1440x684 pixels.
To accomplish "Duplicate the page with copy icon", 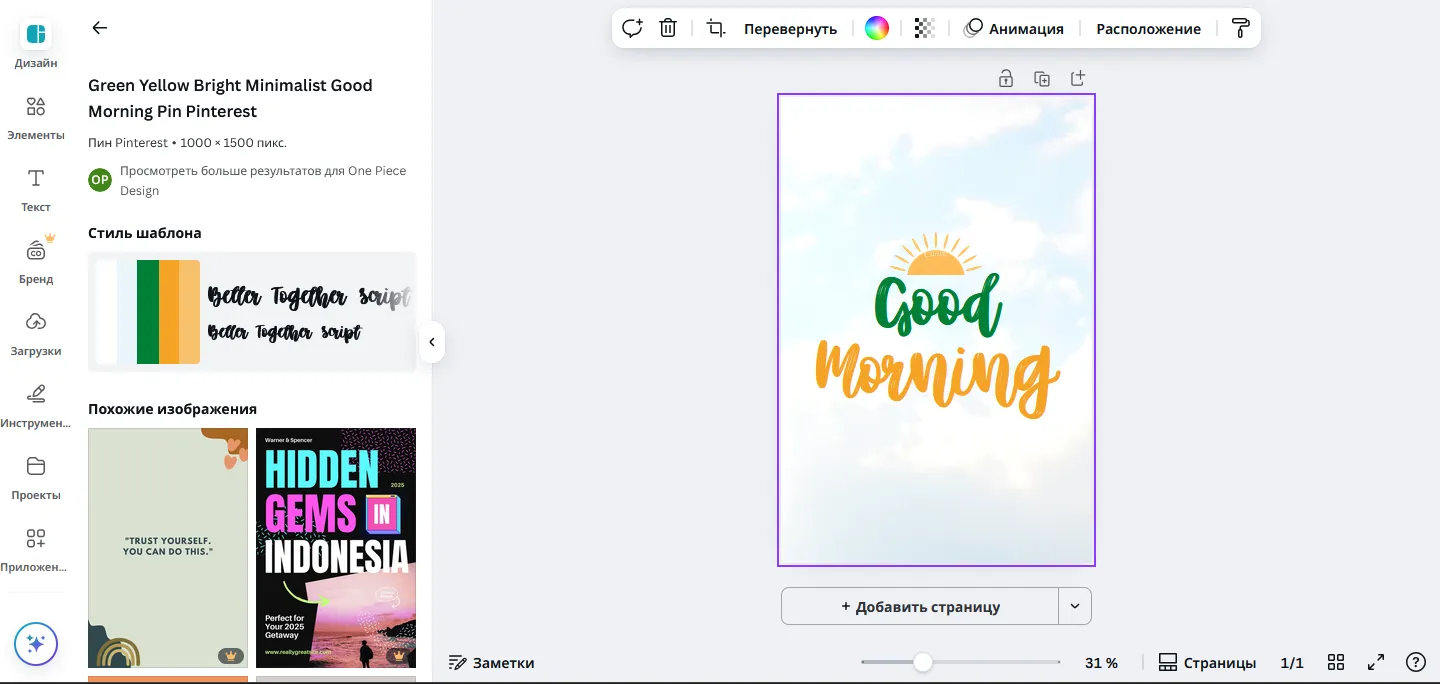I will tap(1042, 78).
